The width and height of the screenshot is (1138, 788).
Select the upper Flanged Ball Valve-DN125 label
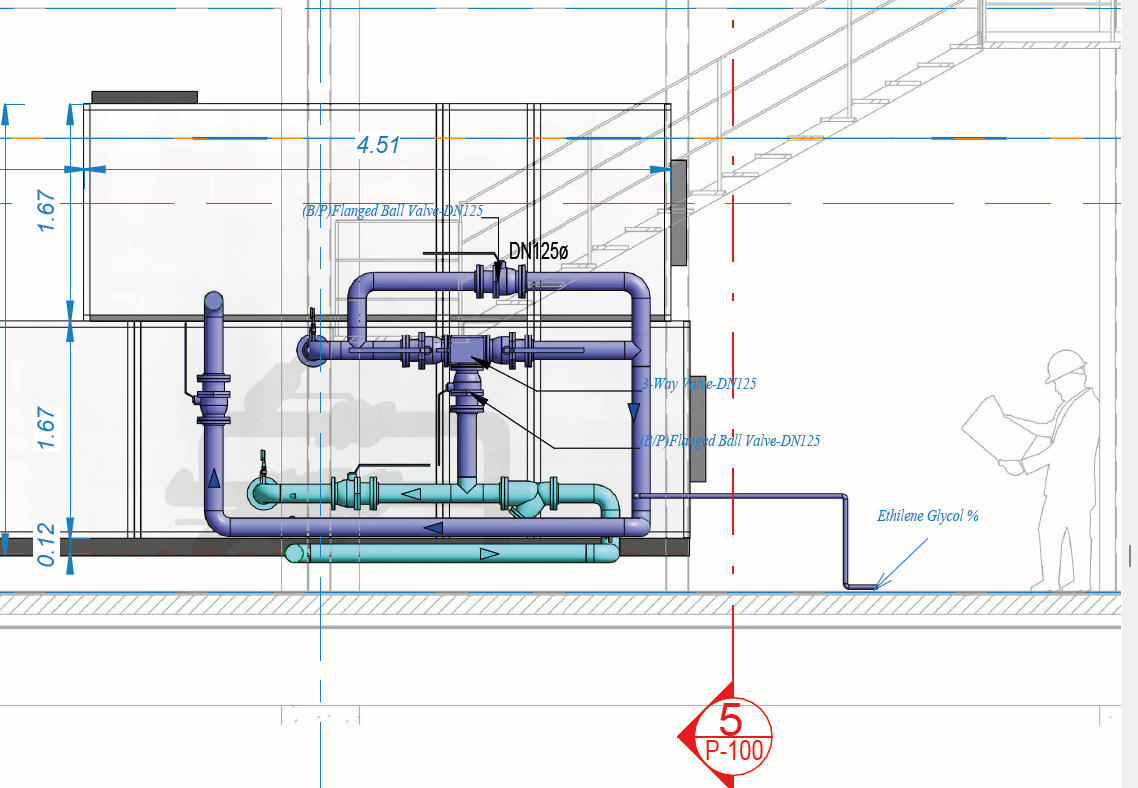click(393, 211)
